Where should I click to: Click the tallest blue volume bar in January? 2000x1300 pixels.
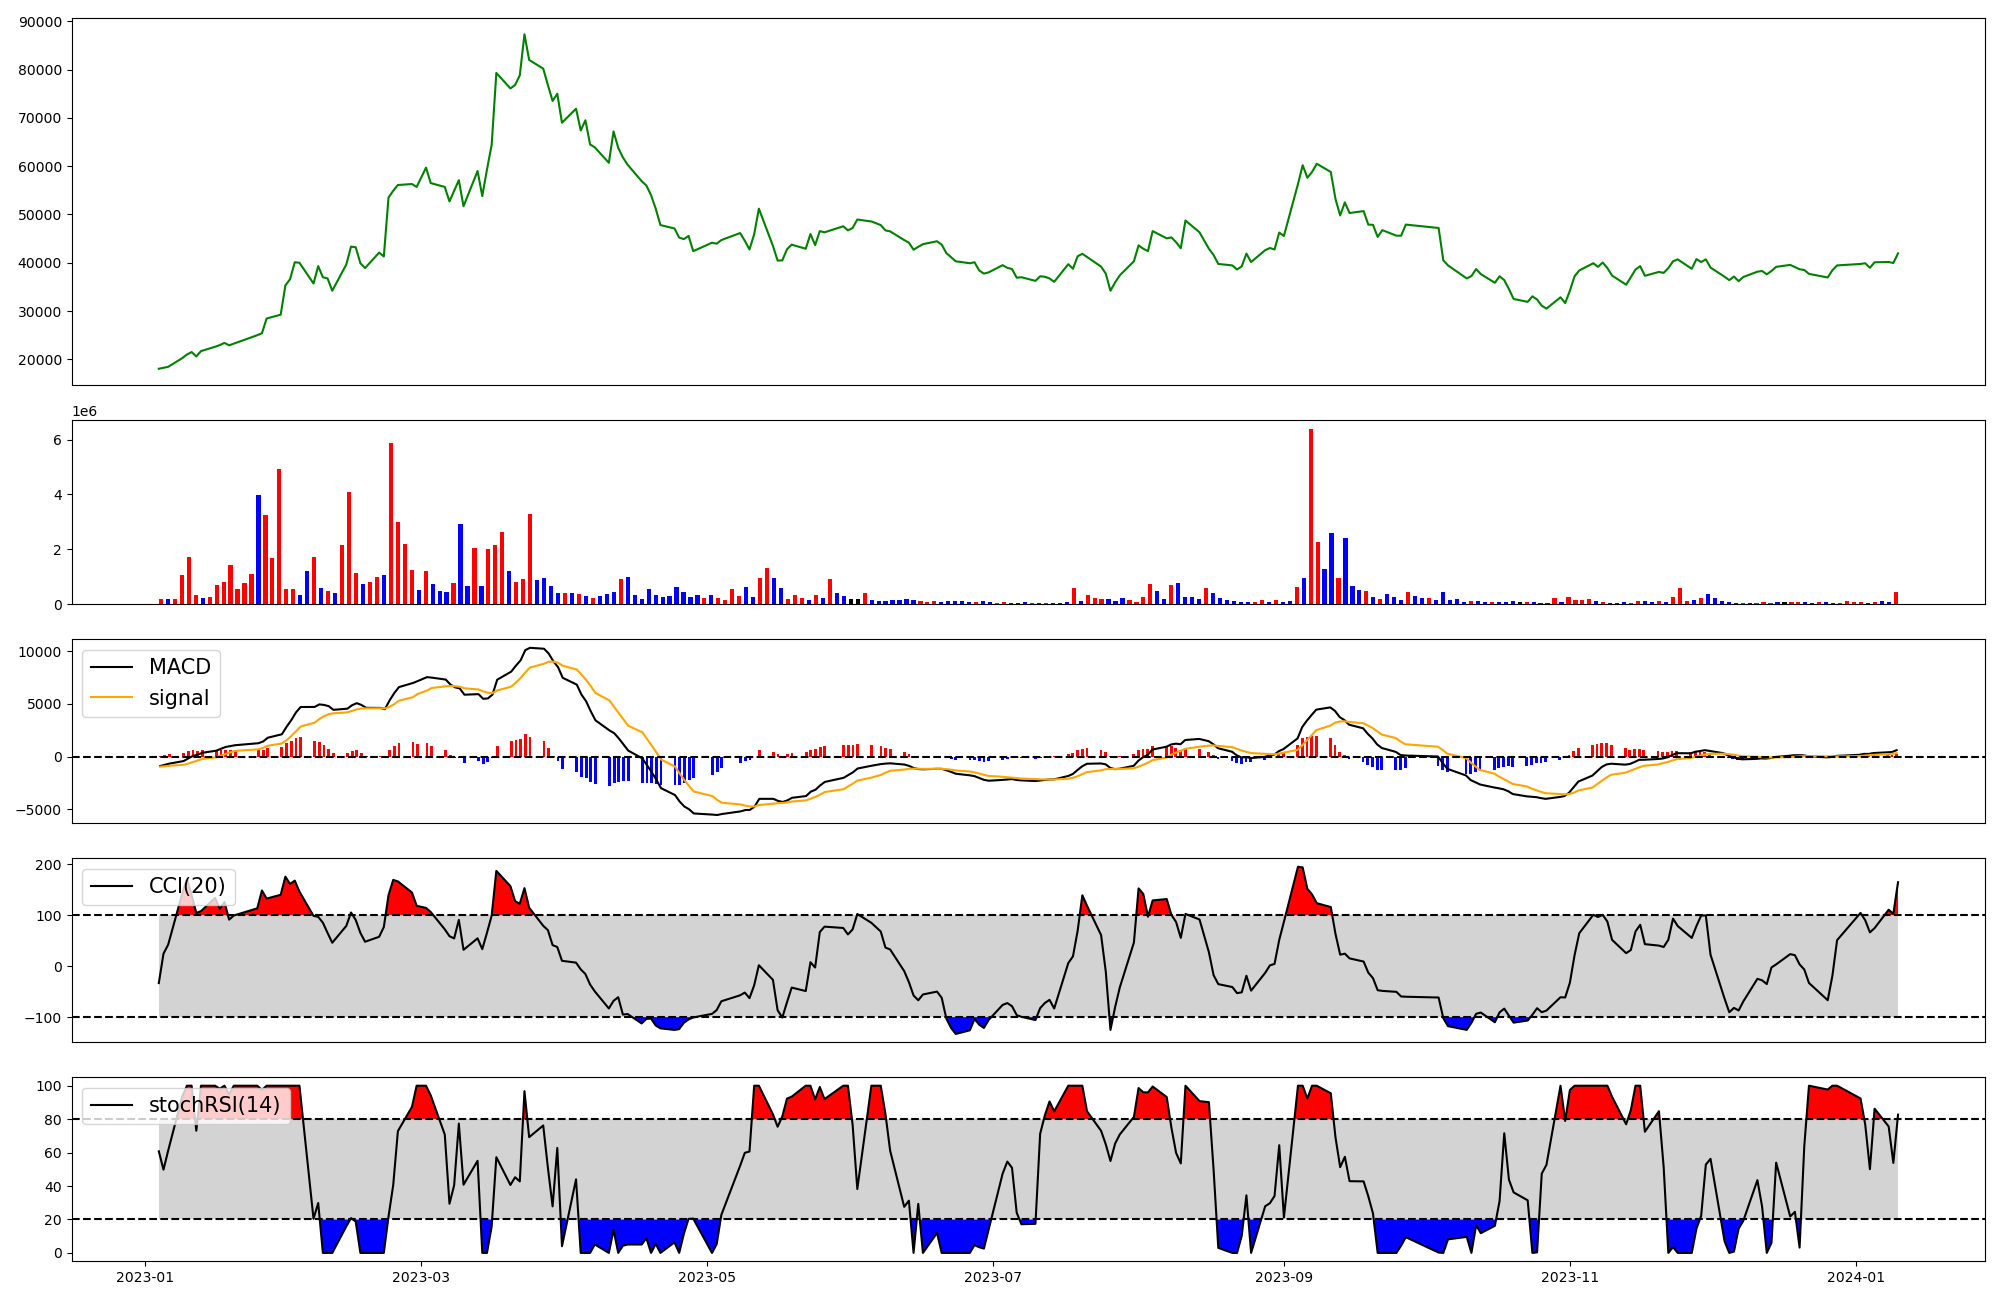point(258,549)
